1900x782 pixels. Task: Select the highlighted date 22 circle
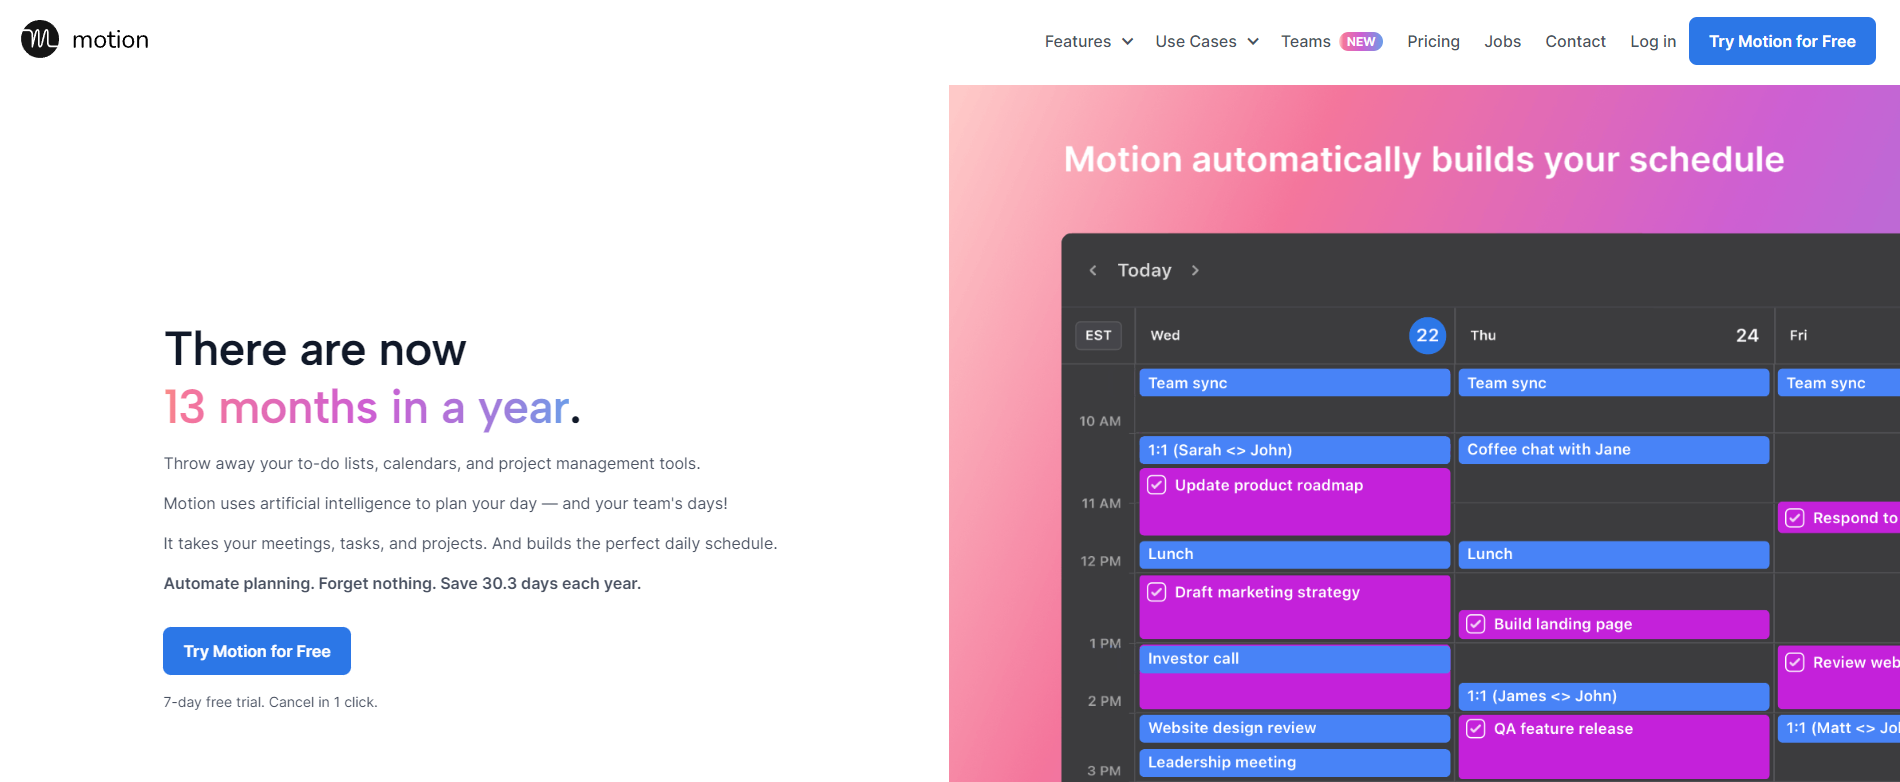pos(1427,335)
